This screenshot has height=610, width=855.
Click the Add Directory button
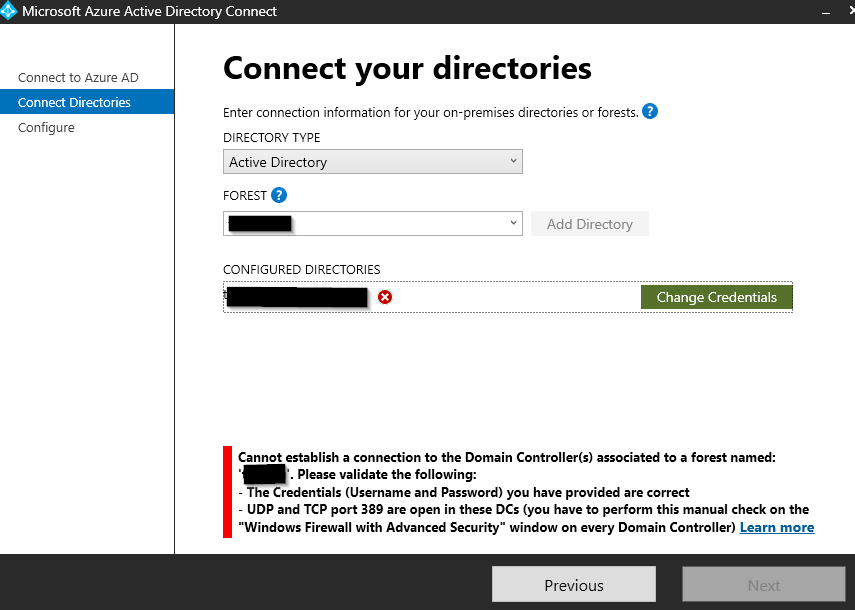point(589,224)
